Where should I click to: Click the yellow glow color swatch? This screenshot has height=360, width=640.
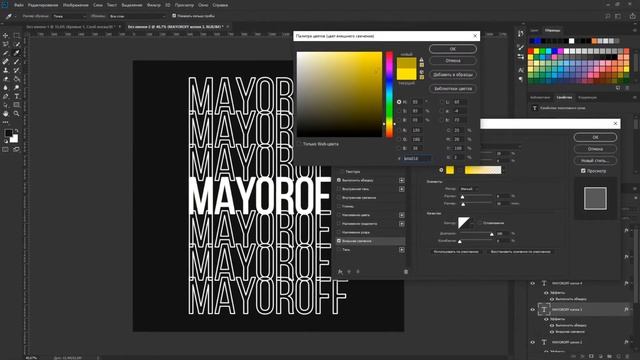click(450, 170)
